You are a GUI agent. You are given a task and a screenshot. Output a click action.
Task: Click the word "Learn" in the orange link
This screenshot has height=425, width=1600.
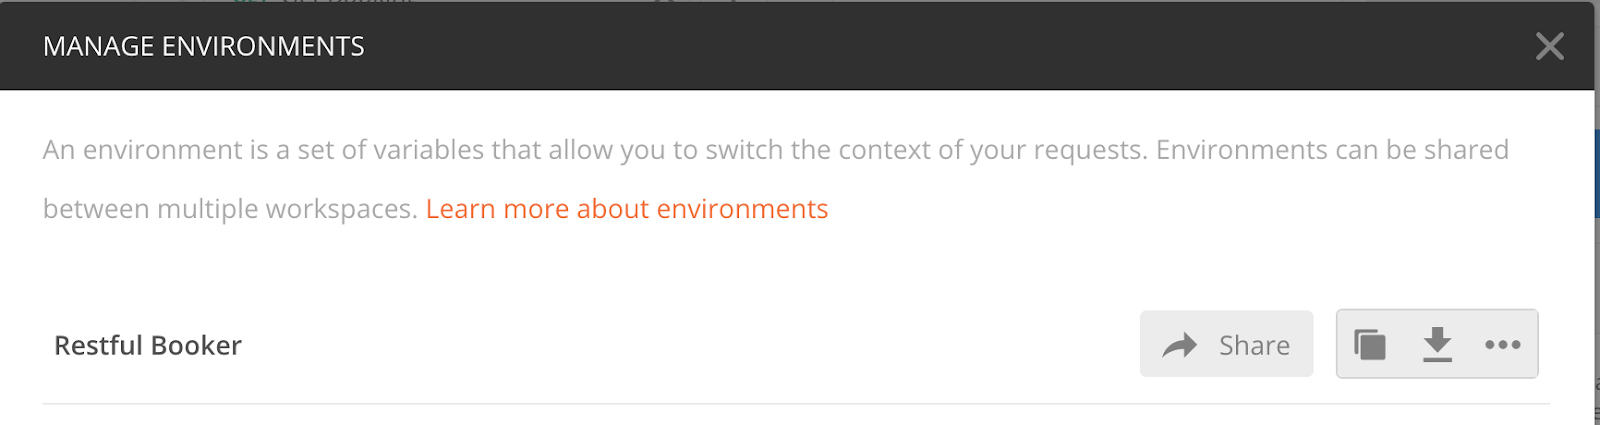461,209
